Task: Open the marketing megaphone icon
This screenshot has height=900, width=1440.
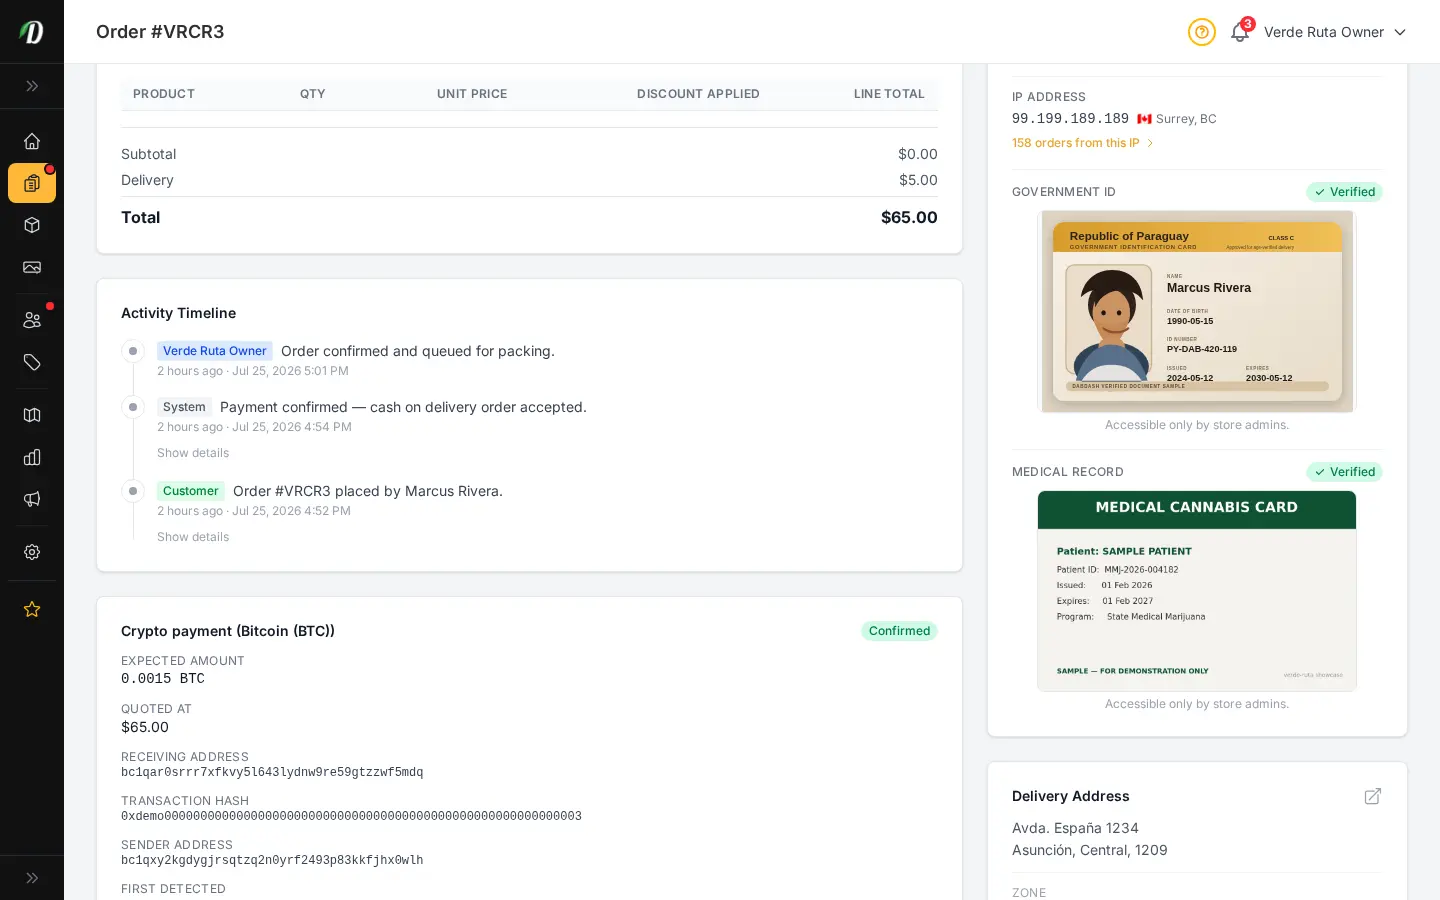Action: pos(32,499)
